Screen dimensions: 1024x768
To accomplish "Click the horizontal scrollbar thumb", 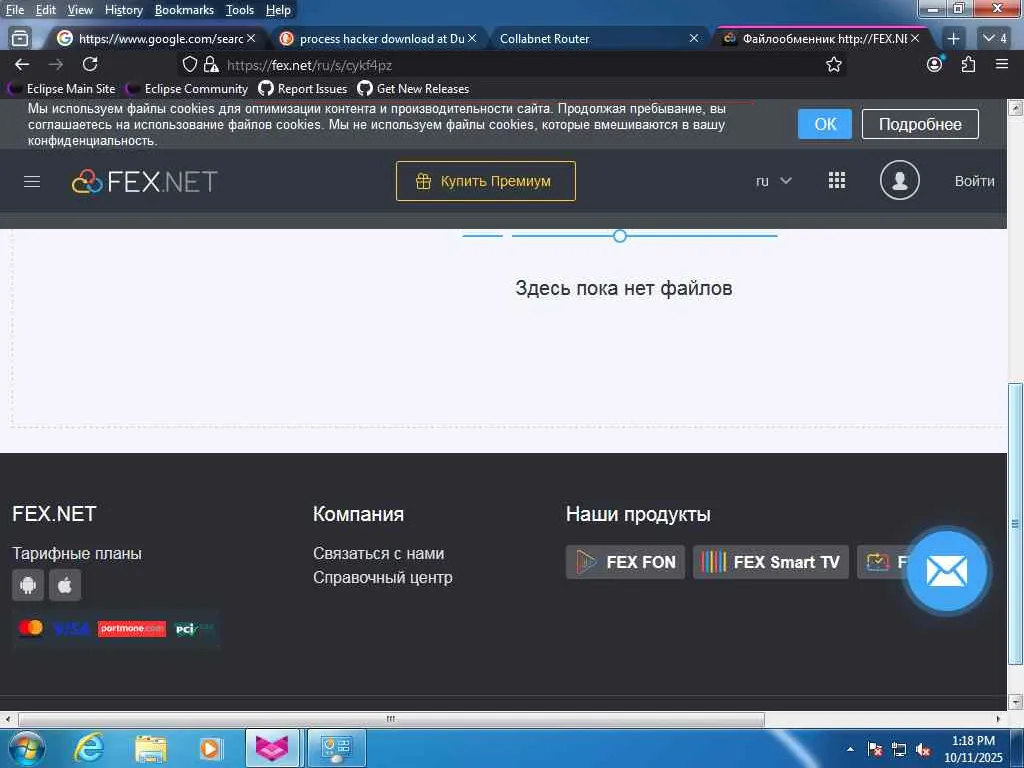I will click(391, 719).
